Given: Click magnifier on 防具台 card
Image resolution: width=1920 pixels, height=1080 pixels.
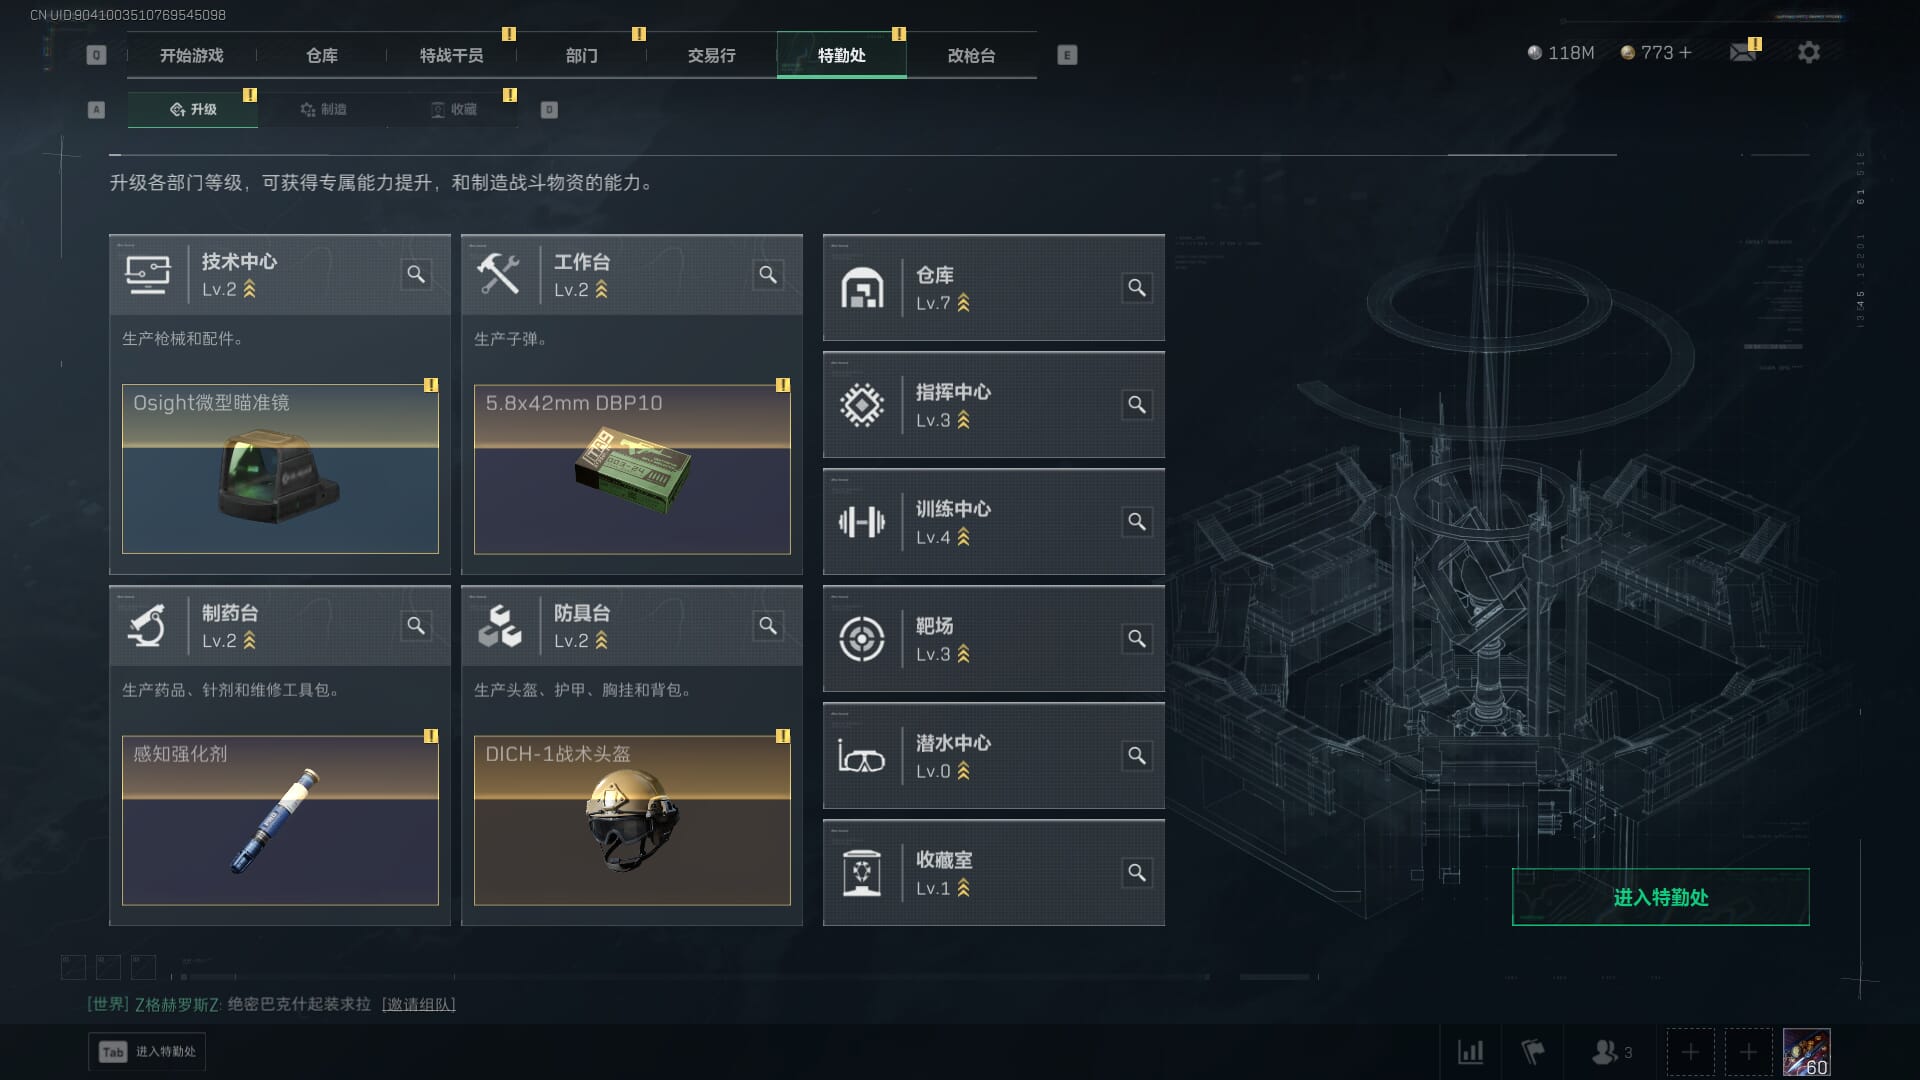Looking at the screenshot, I should [x=768, y=625].
